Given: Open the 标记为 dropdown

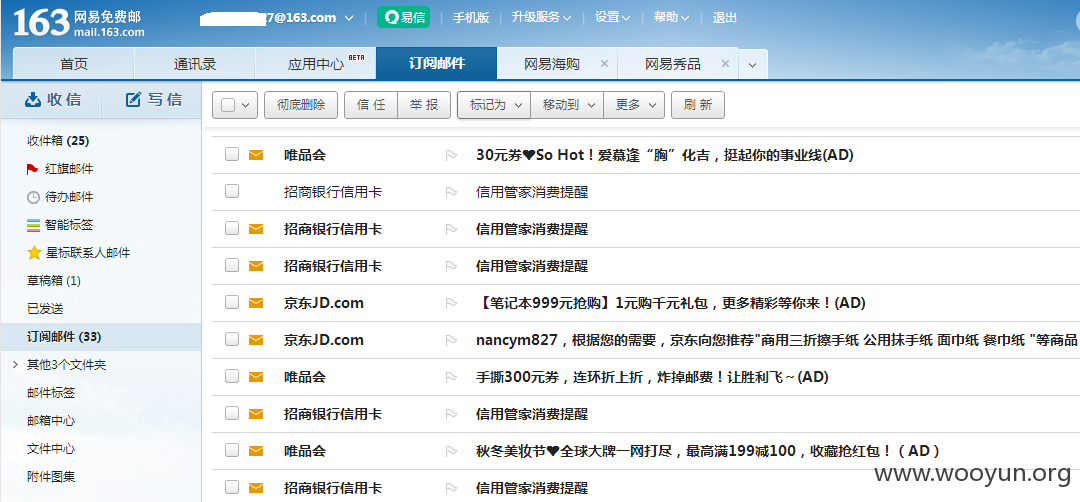Looking at the screenshot, I should coord(494,105).
